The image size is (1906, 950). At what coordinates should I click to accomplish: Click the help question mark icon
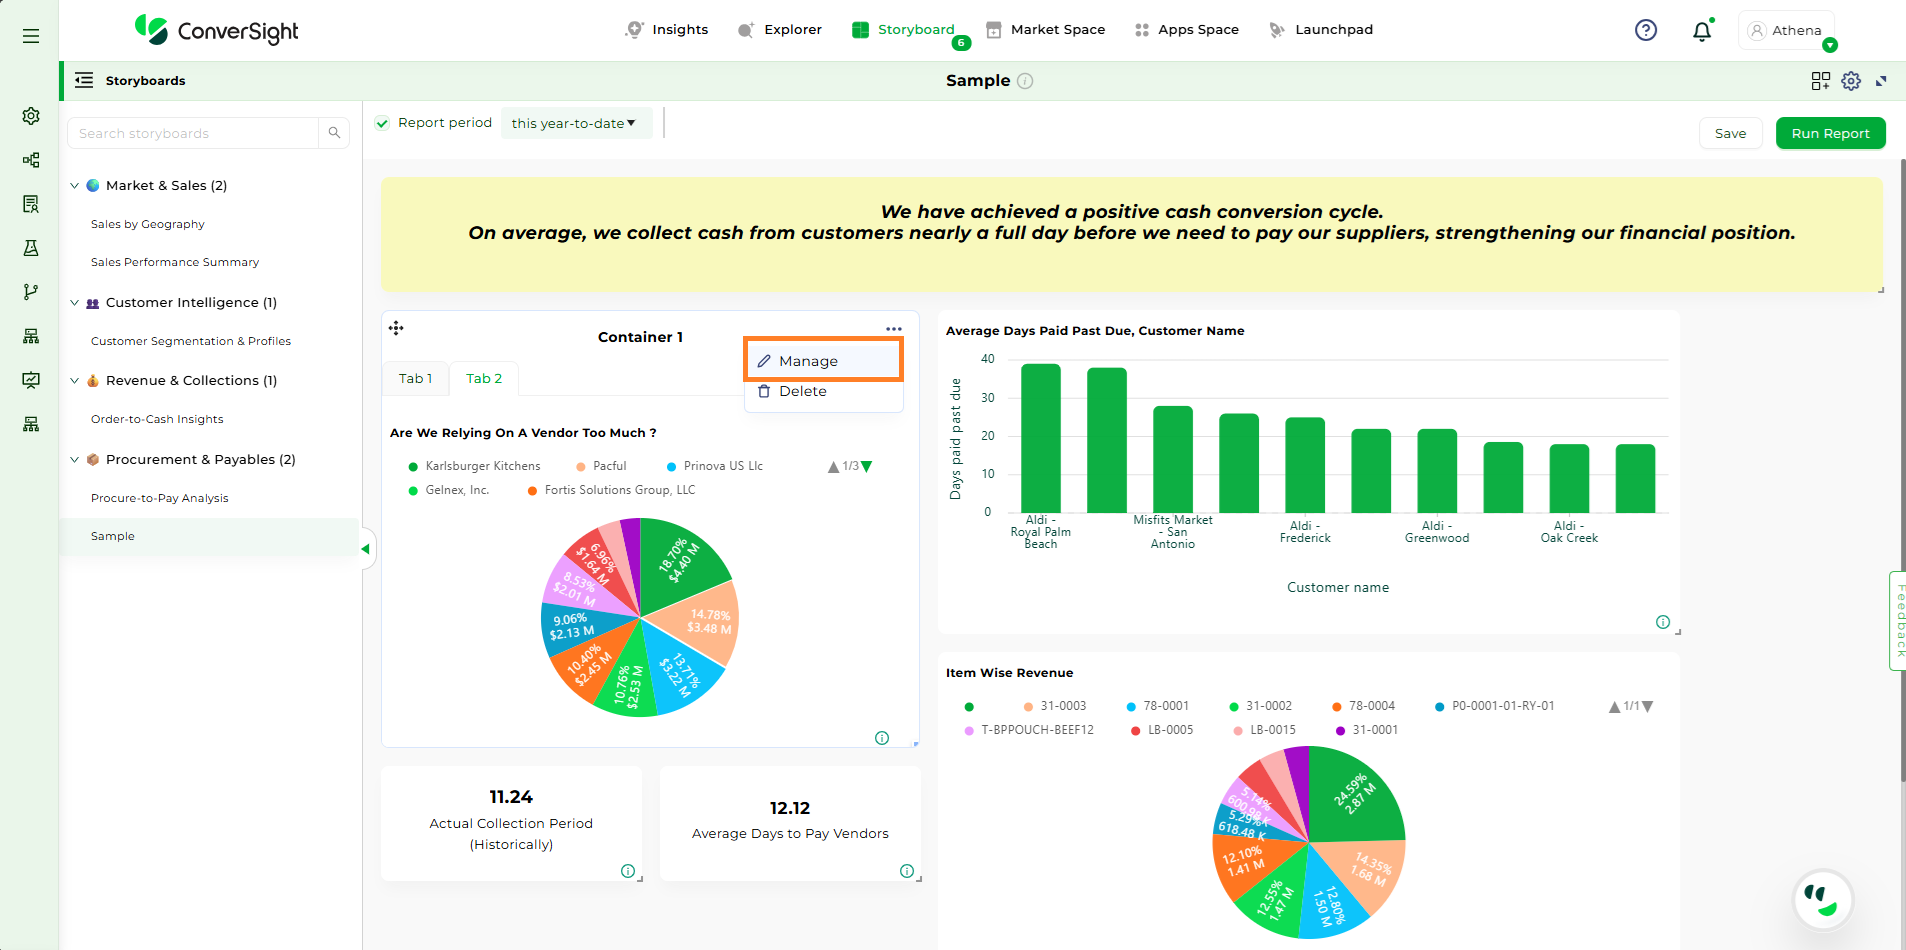[x=1645, y=30]
